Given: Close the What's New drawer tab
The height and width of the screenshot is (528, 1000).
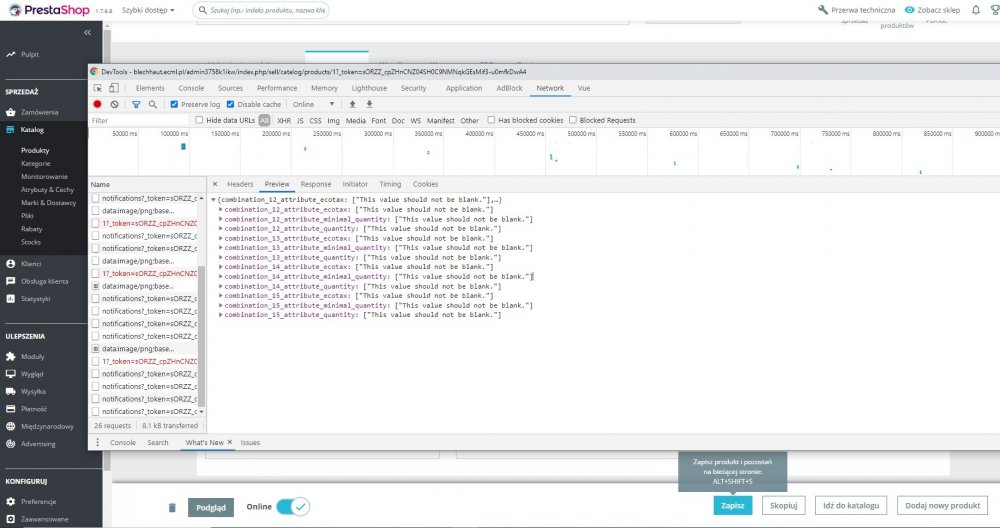Looking at the screenshot, I should [230, 442].
